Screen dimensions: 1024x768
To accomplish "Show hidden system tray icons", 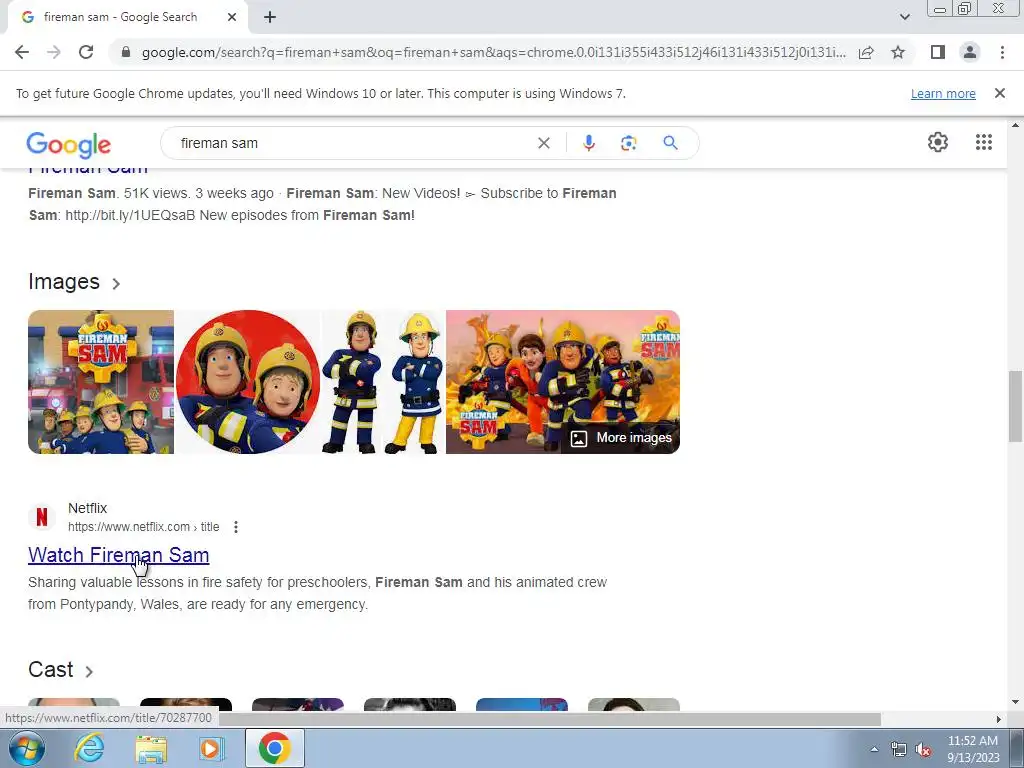I will point(874,749).
